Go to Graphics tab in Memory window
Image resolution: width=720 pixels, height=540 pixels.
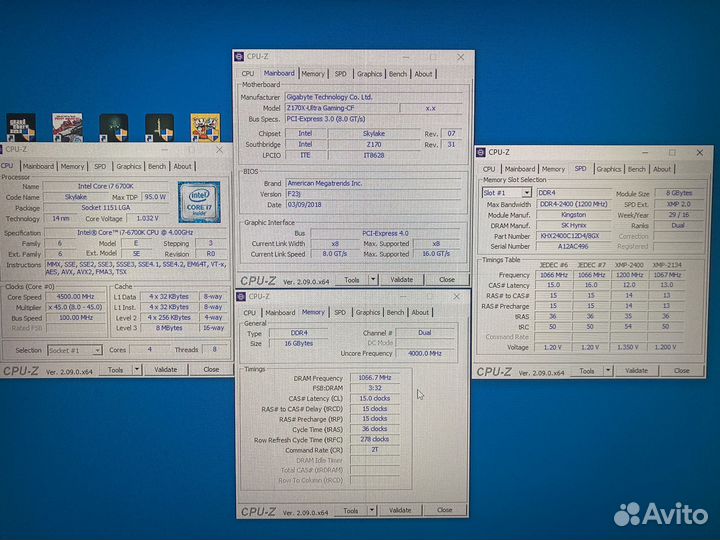368,312
